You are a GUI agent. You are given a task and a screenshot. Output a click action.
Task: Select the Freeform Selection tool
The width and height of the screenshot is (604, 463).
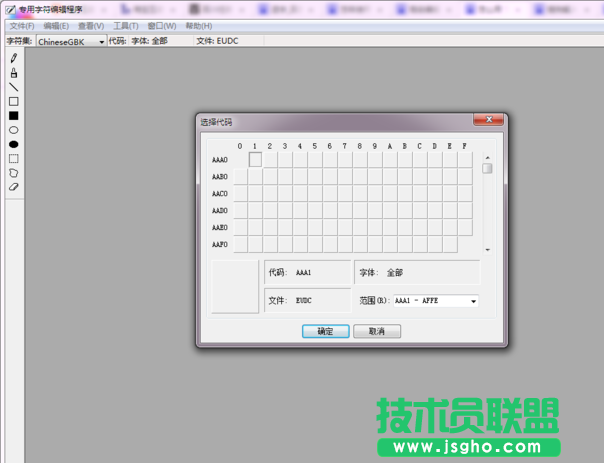tap(14, 173)
